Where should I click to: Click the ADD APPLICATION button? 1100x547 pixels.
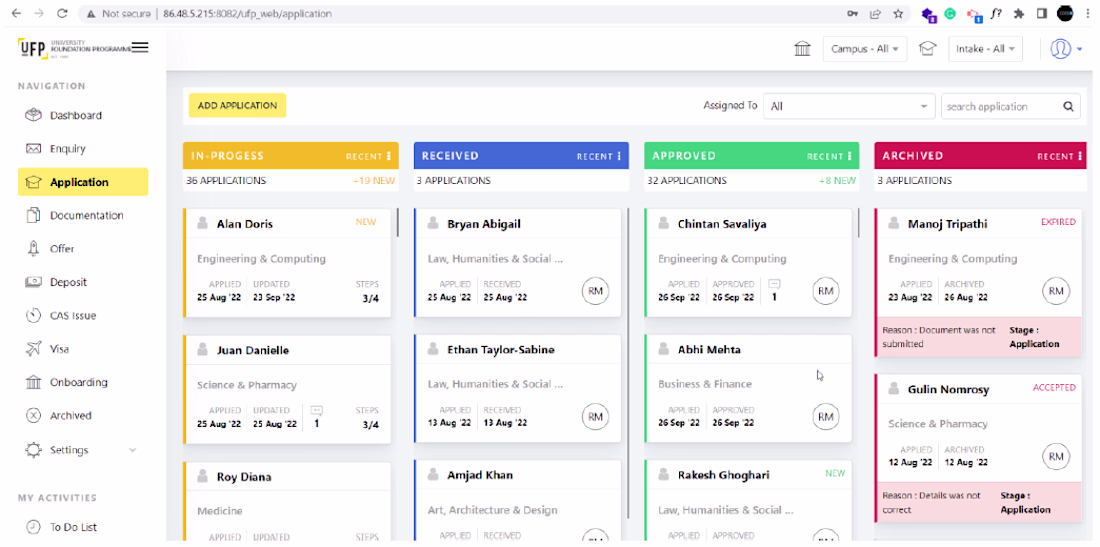[237, 105]
